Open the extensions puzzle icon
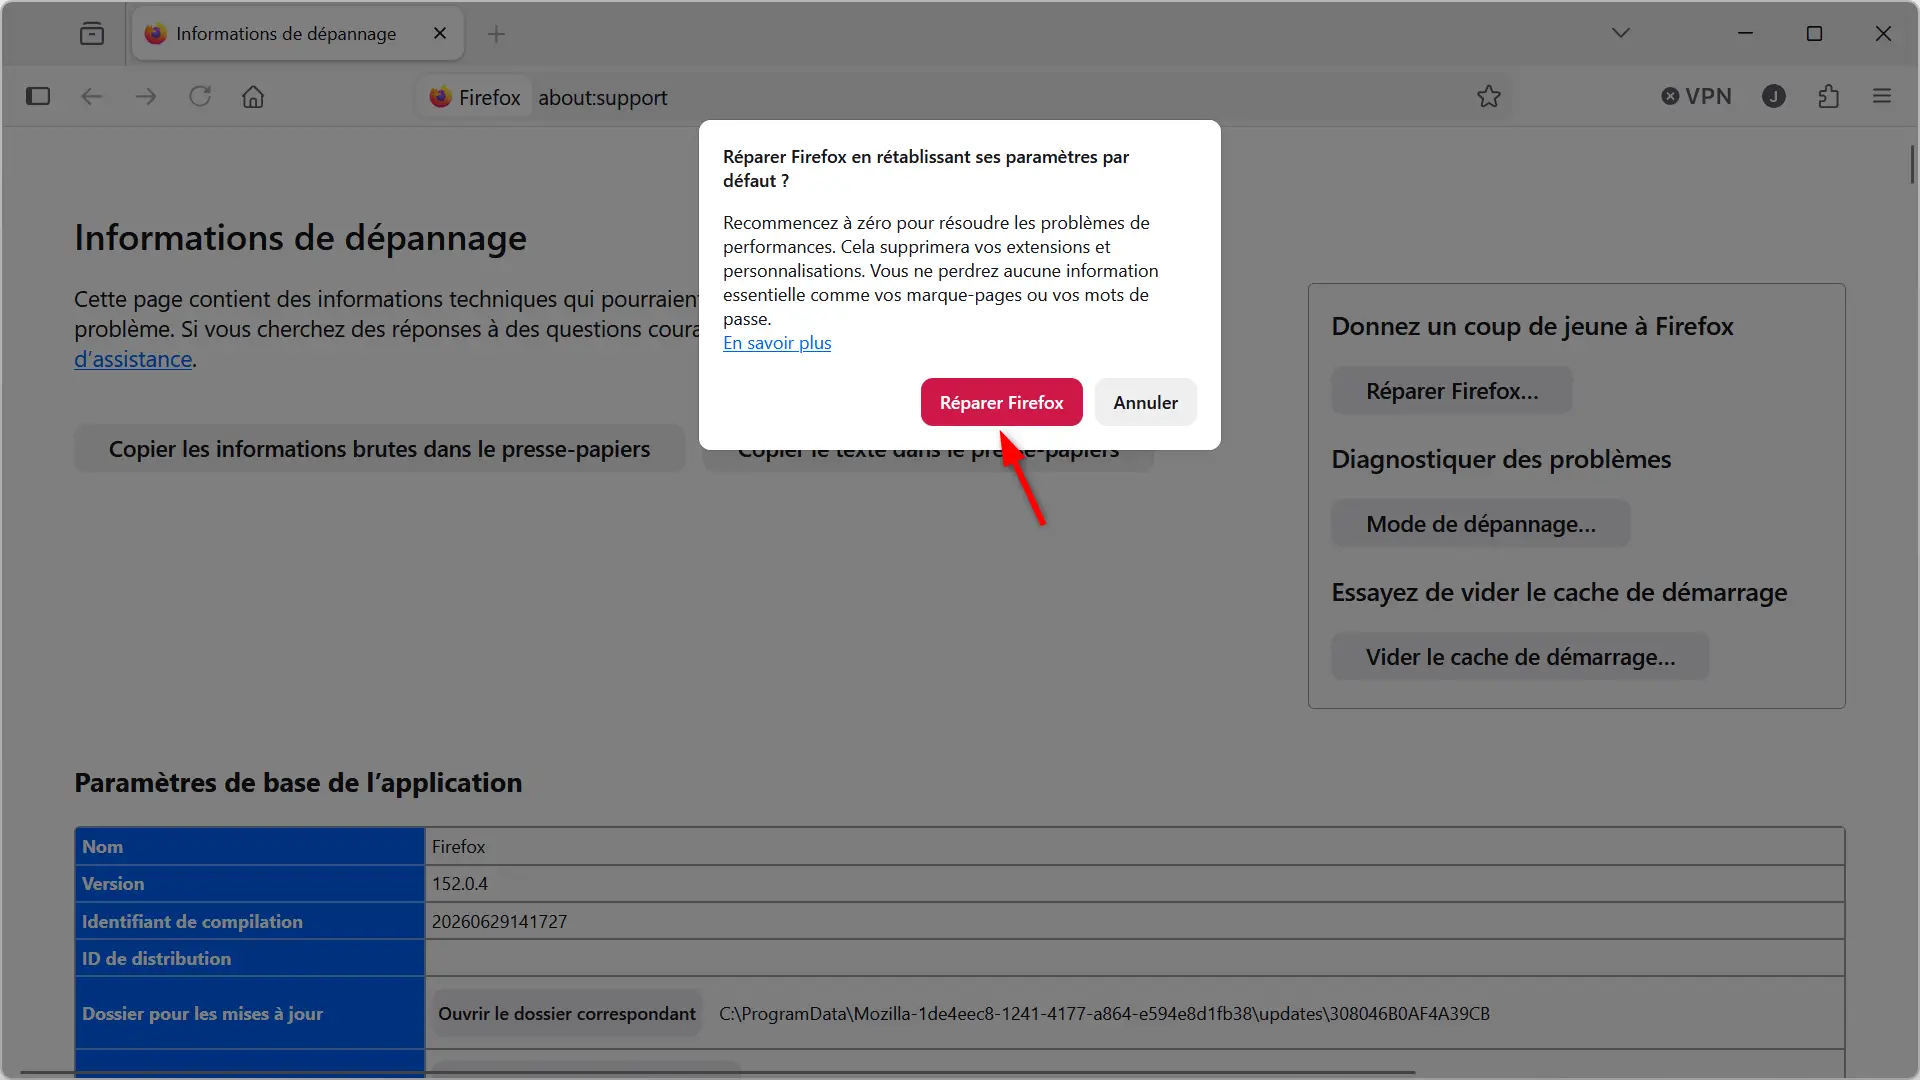The width and height of the screenshot is (1920, 1080). (1828, 97)
